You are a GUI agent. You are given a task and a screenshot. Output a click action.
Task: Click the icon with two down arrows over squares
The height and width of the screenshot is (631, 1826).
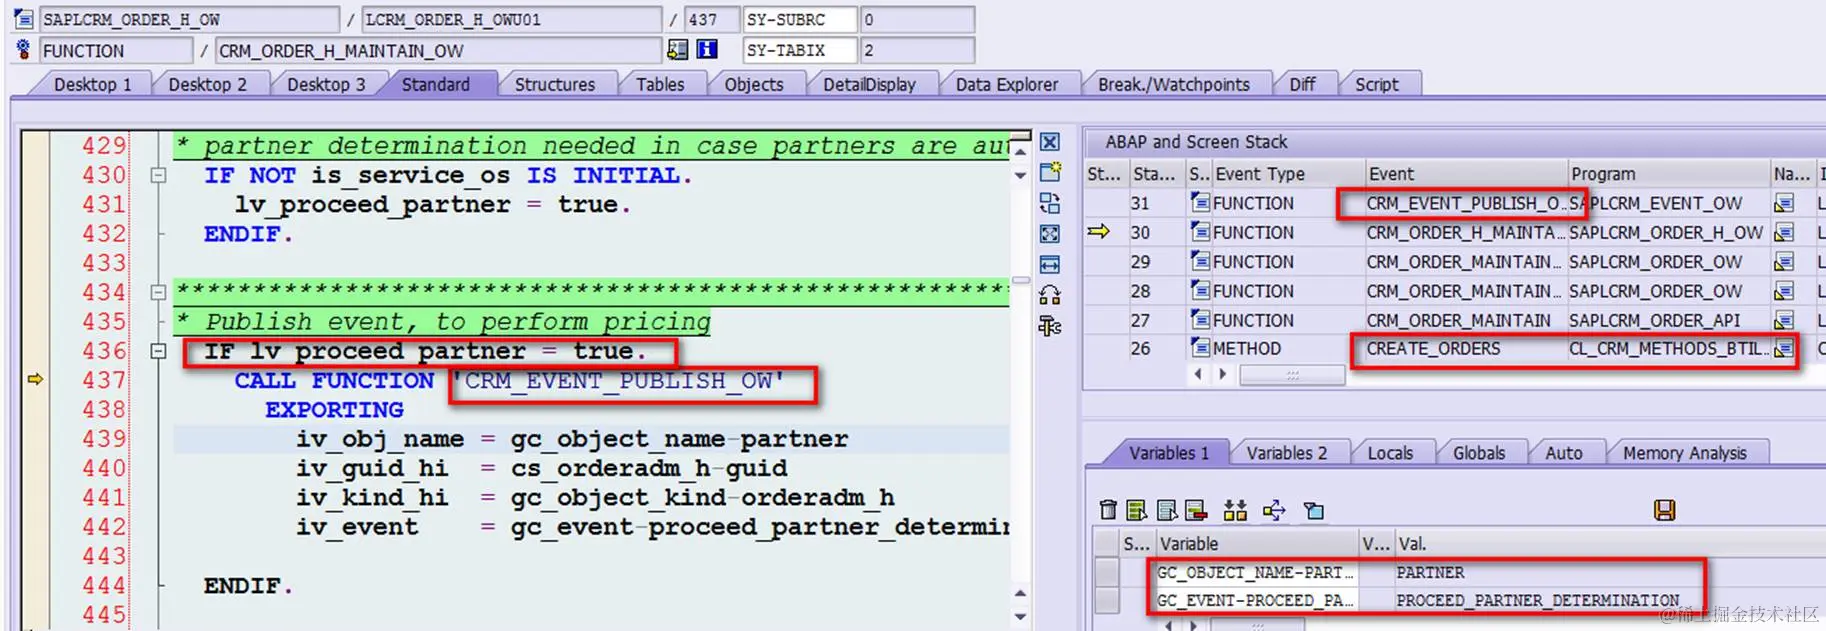(x=1235, y=510)
